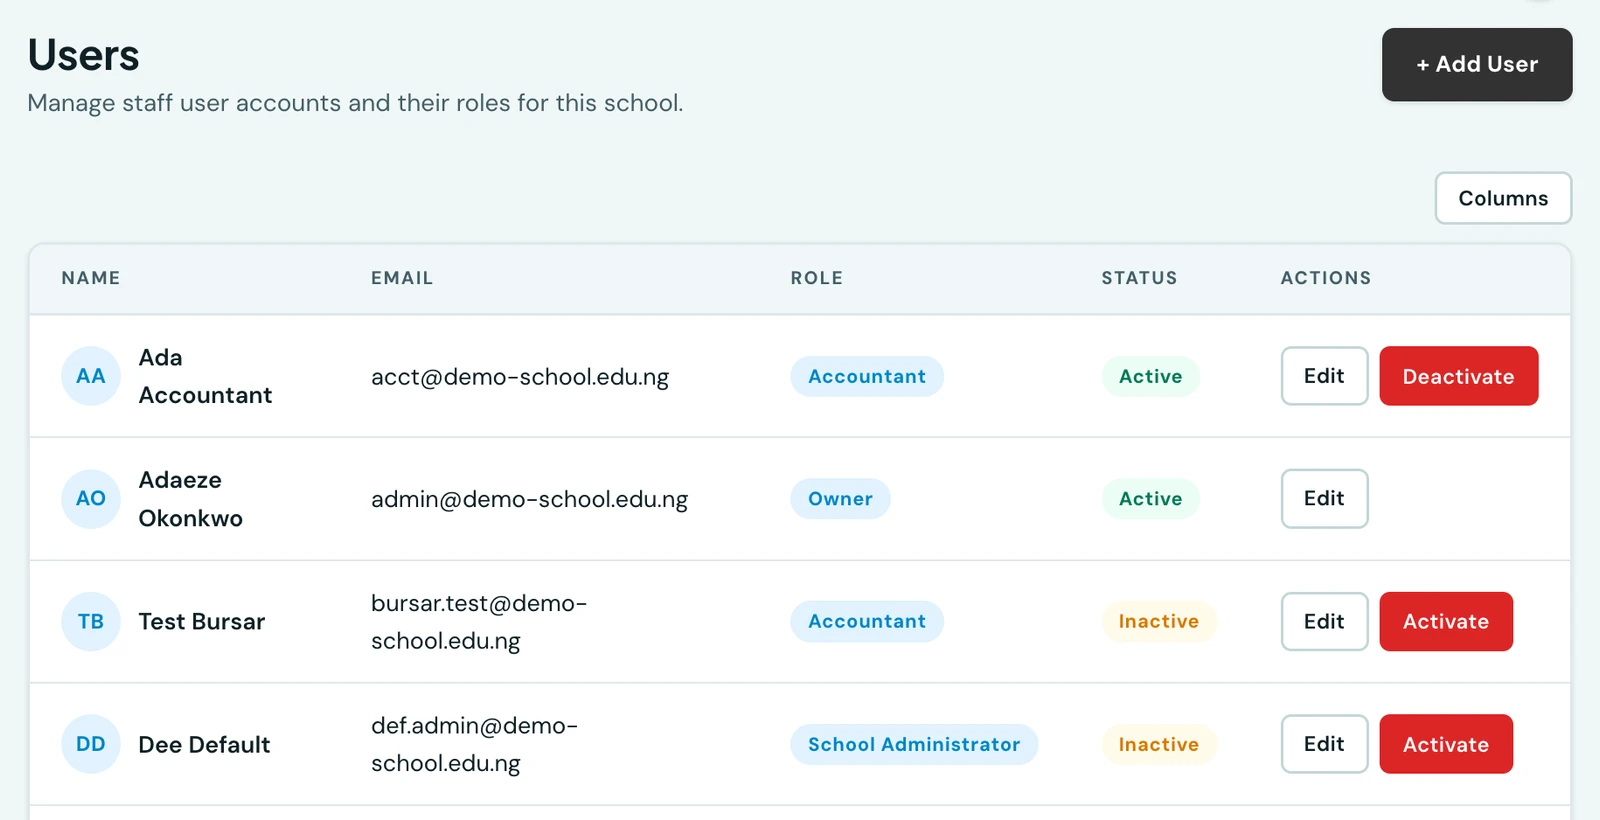Click the 'Manage staff user accounts' description text
Screen dimensions: 1600x820
click(x=355, y=103)
